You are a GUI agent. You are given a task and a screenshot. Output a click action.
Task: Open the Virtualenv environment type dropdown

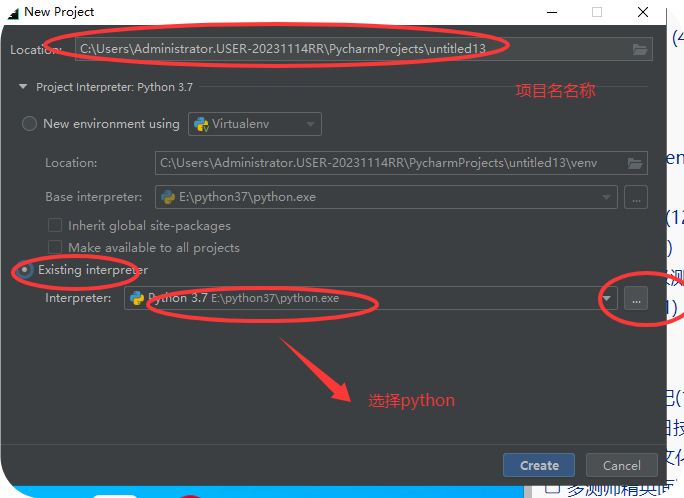click(255, 124)
